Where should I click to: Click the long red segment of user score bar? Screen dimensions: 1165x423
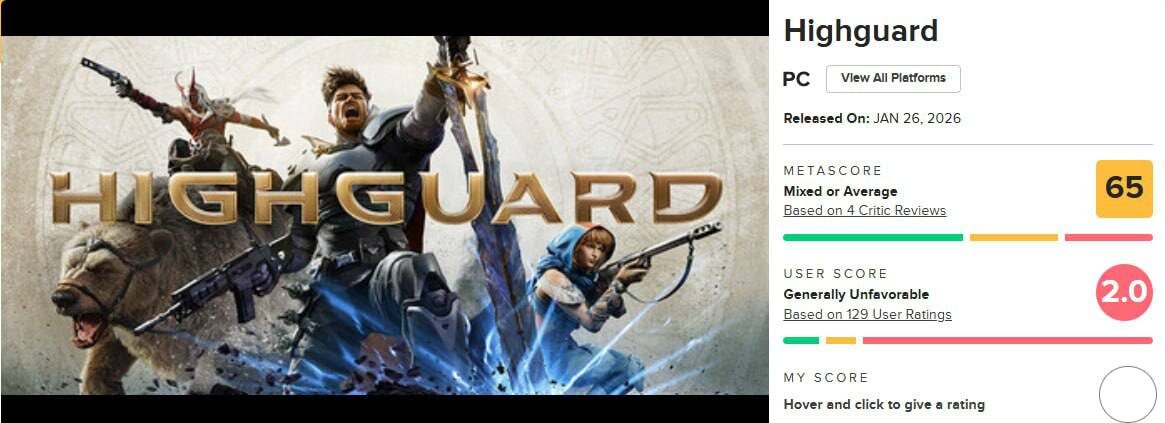pos(1007,340)
